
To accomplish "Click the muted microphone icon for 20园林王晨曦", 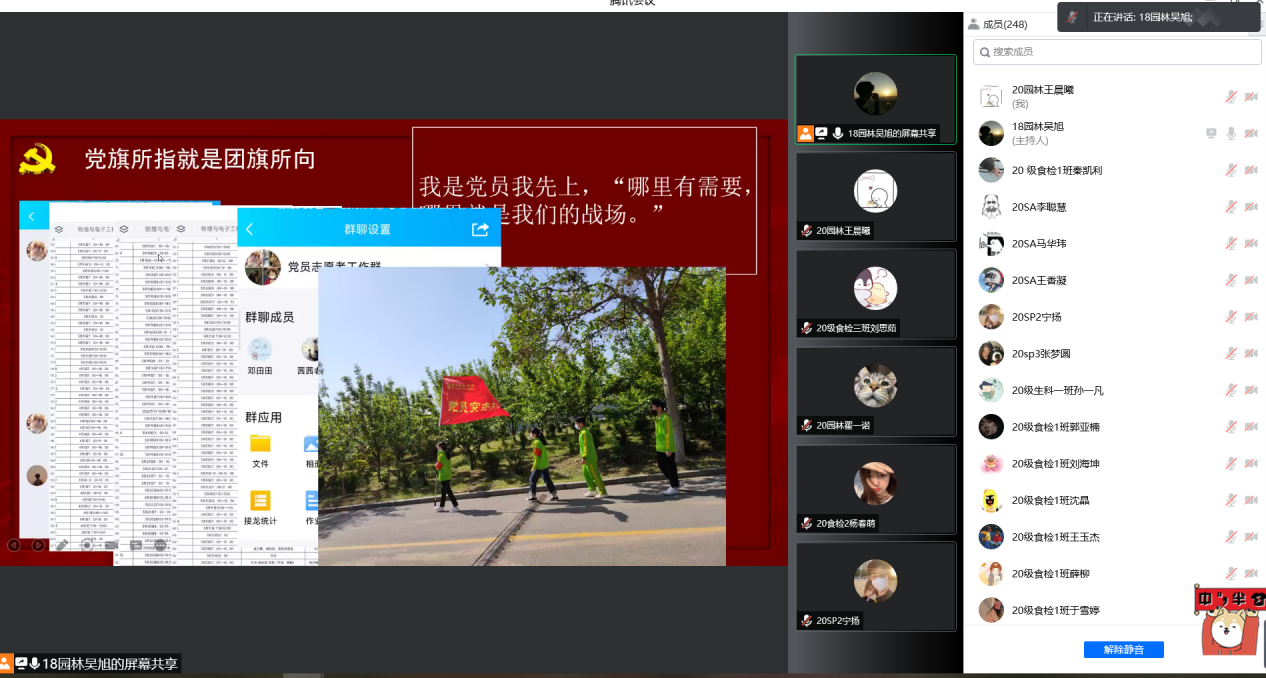I will coord(1231,97).
